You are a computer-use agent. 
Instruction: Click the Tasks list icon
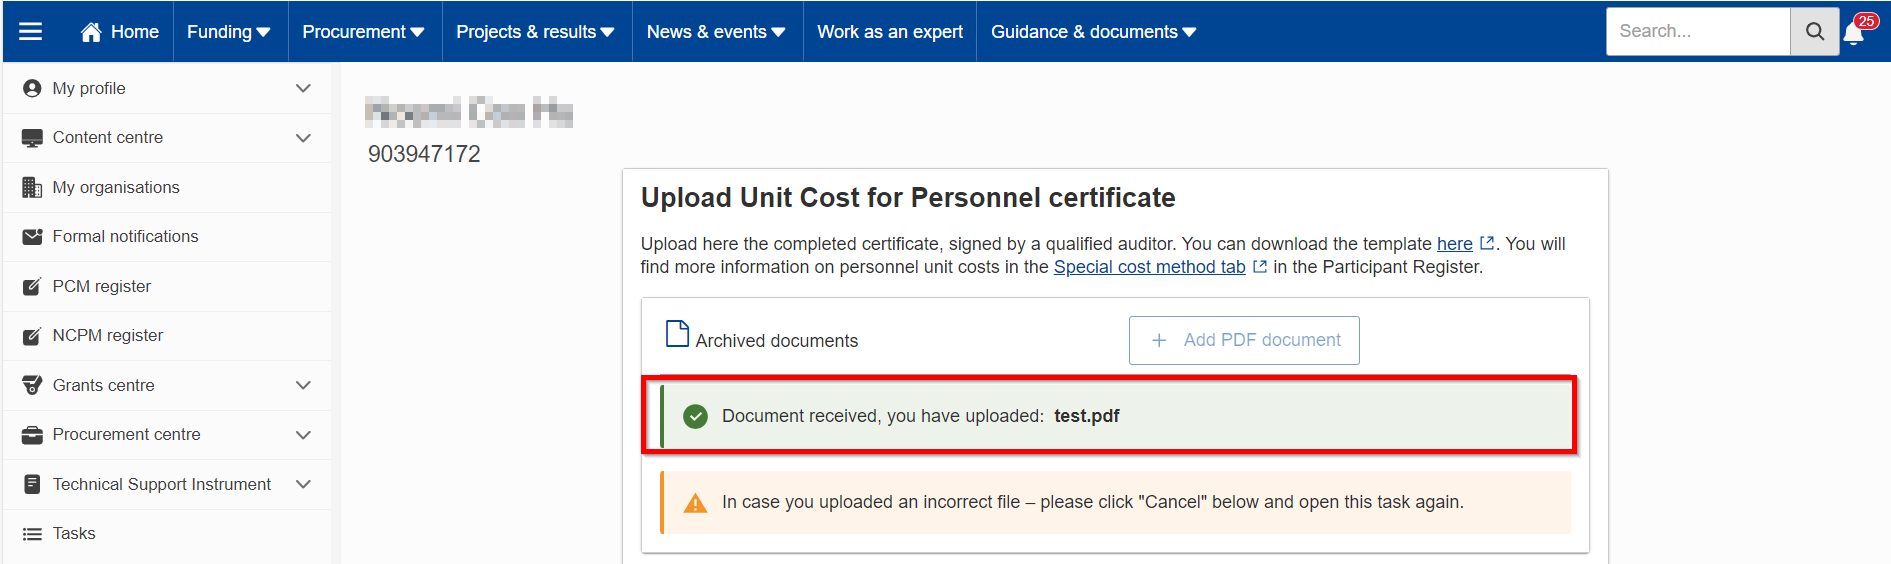(x=32, y=534)
